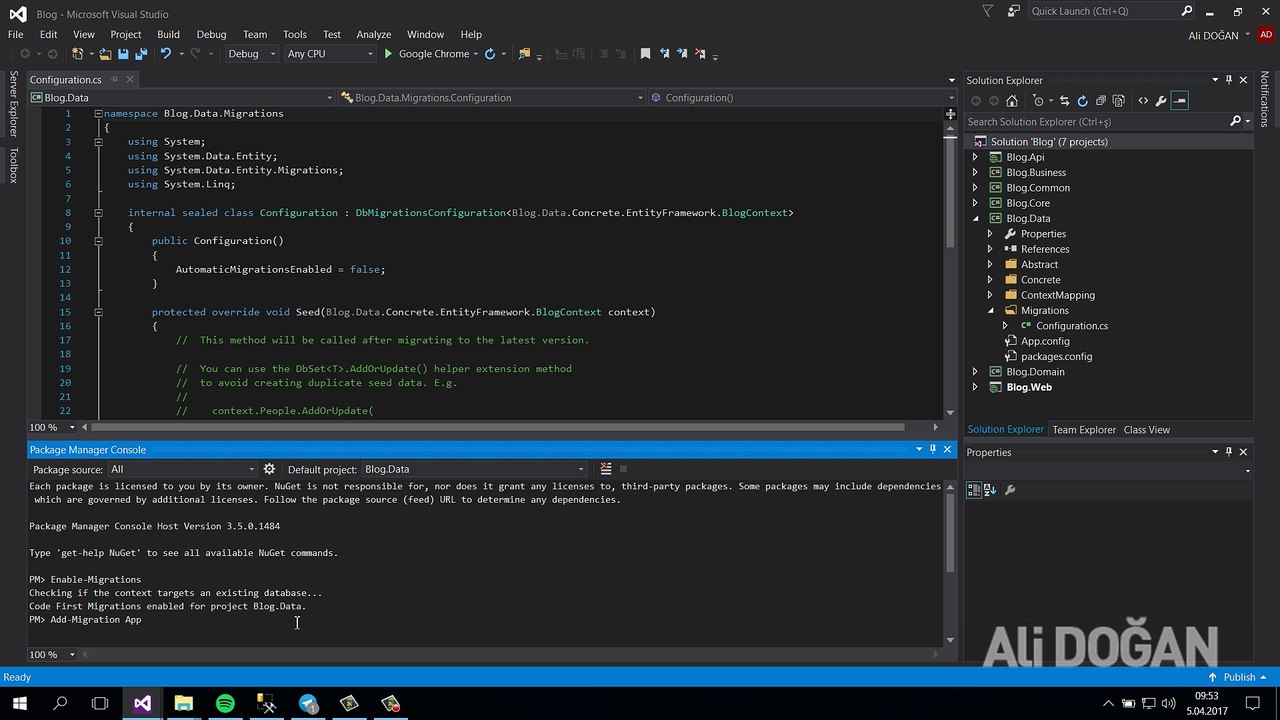Image resolution: width=1280 pixels, height=720 pixels.
Task: Toggle bookmark icon in the editor toolbar
Action: click(645, 54)
